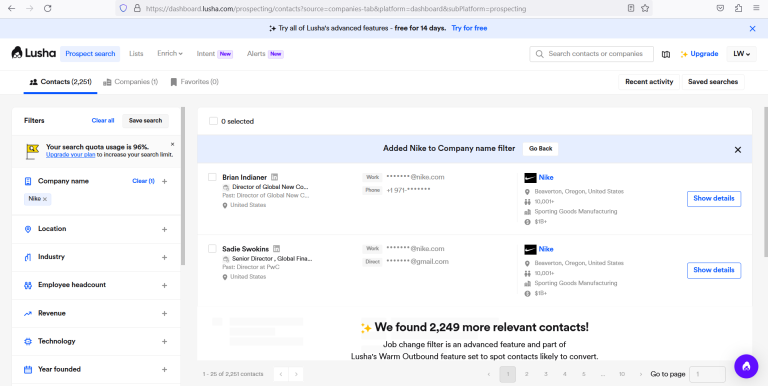Show details for Brian Indianer

tap(714, 199)
